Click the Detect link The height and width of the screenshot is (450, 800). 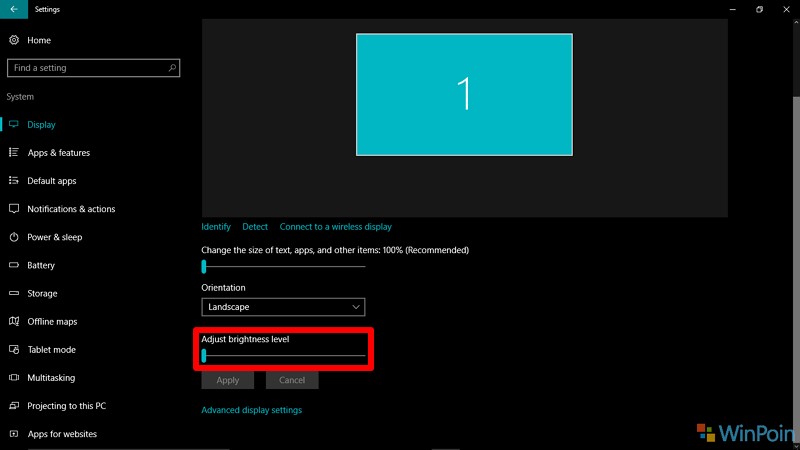click(x=255, y=227)
